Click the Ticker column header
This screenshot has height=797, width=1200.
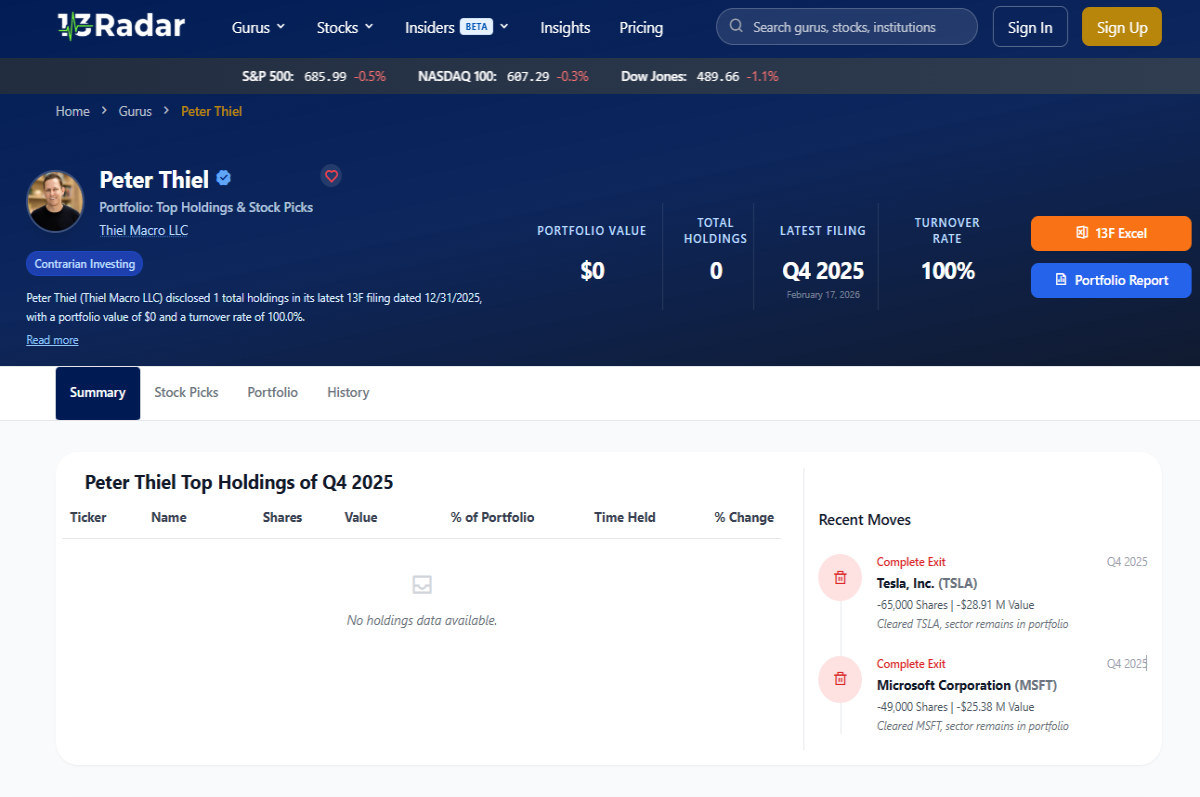[x=88, y=517]
